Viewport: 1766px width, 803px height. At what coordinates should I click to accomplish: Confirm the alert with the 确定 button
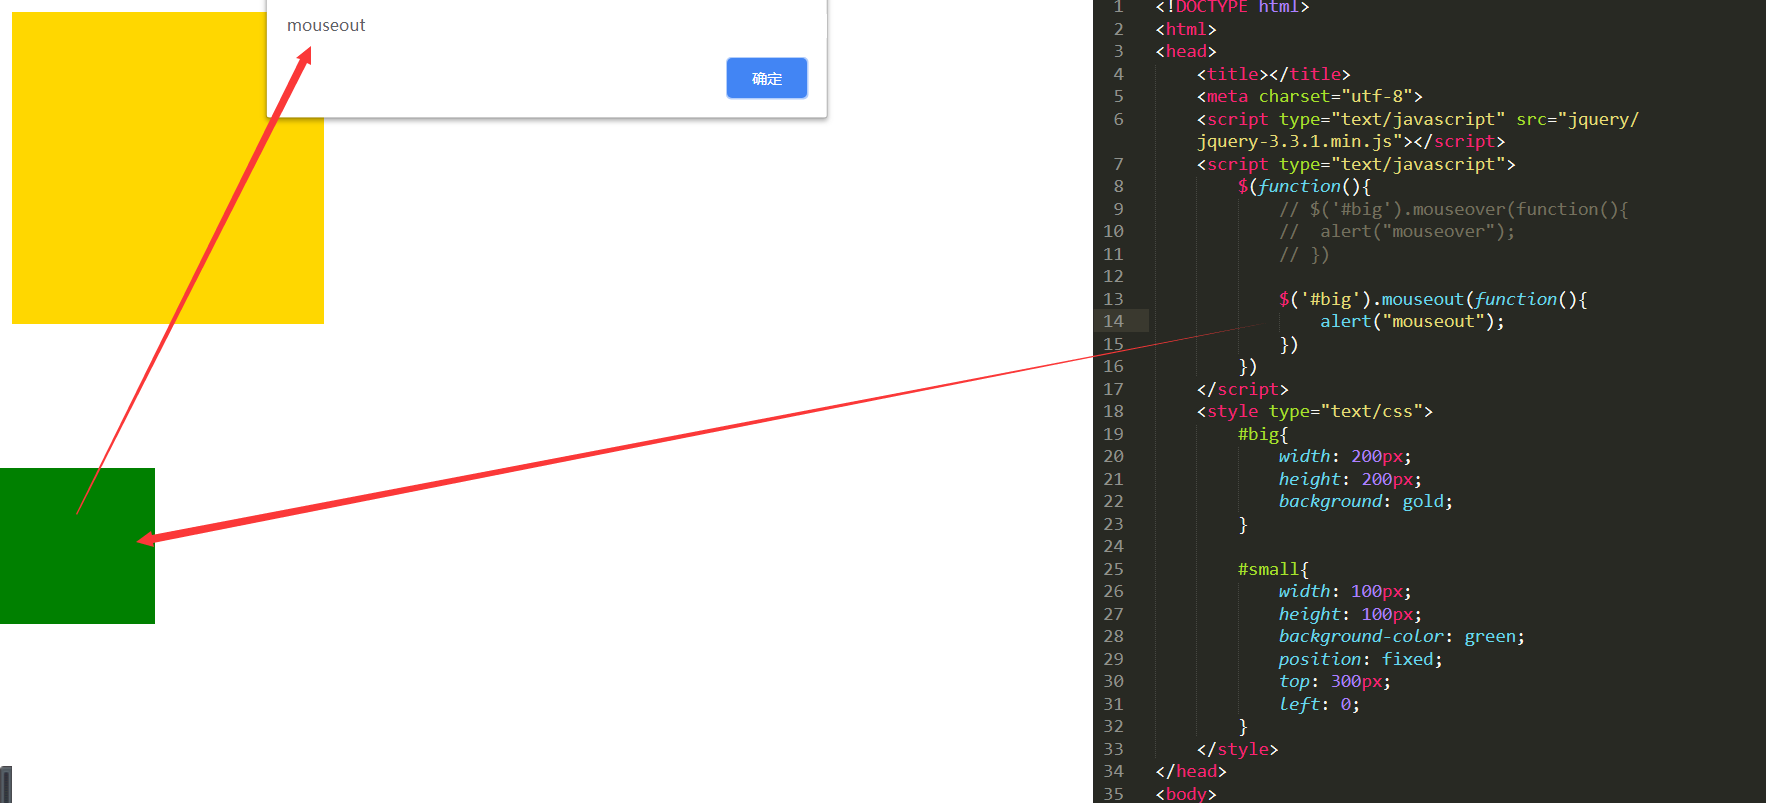click(767, 78)
